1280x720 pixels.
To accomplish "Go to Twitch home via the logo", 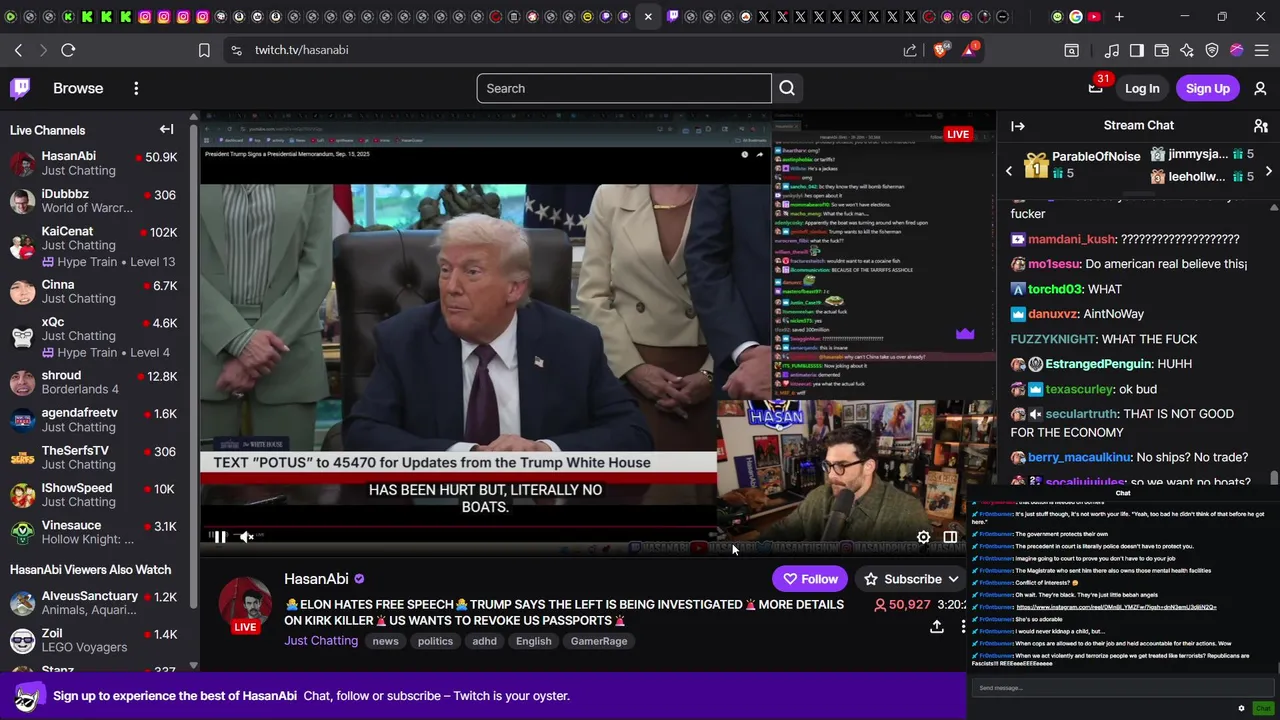I will click(x=20, y=88).
